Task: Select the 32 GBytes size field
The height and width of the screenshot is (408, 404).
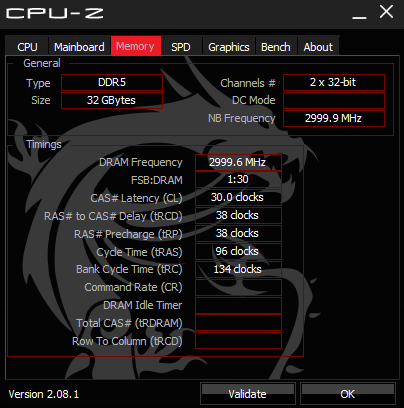Action: 112,100
